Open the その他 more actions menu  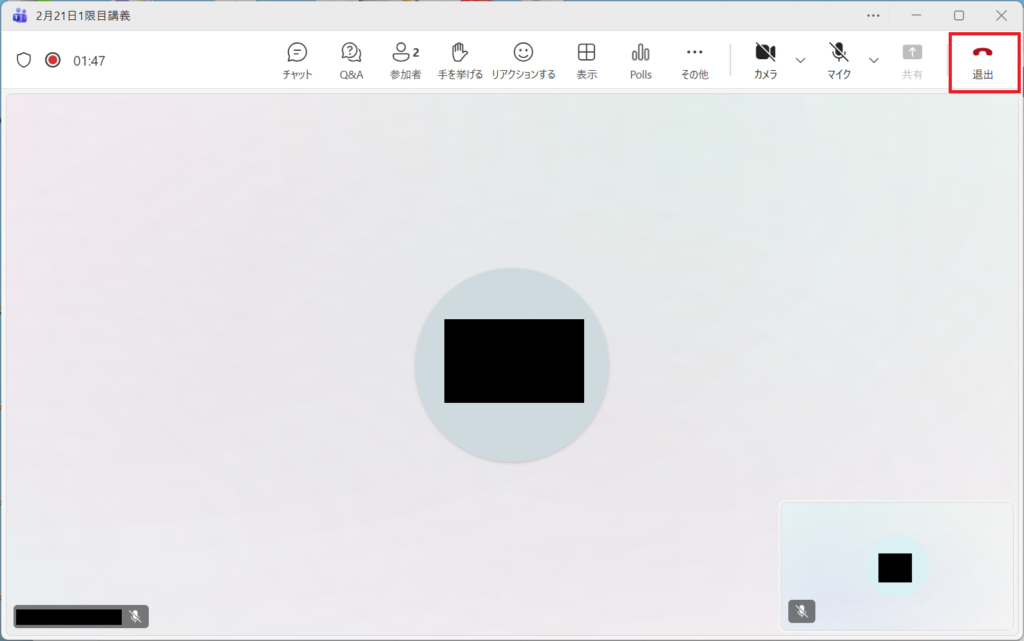click(x=695, y=61)
